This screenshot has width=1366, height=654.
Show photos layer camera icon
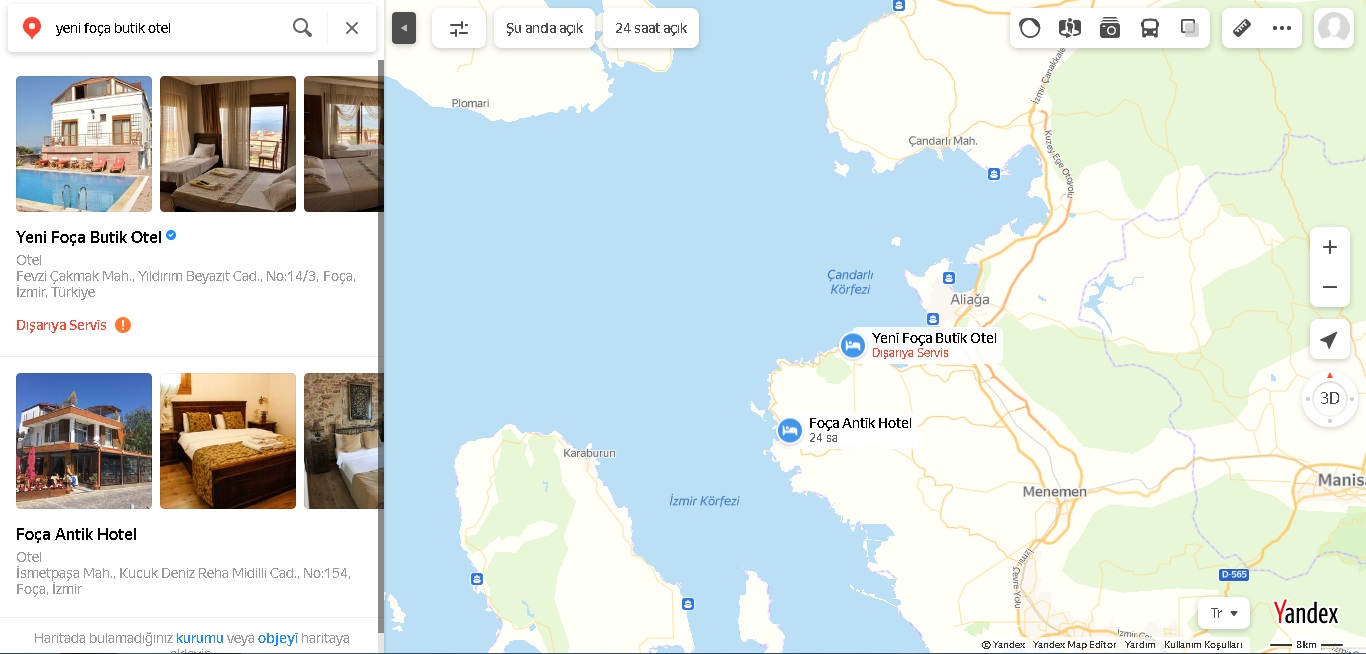(x=1110, y=28)
